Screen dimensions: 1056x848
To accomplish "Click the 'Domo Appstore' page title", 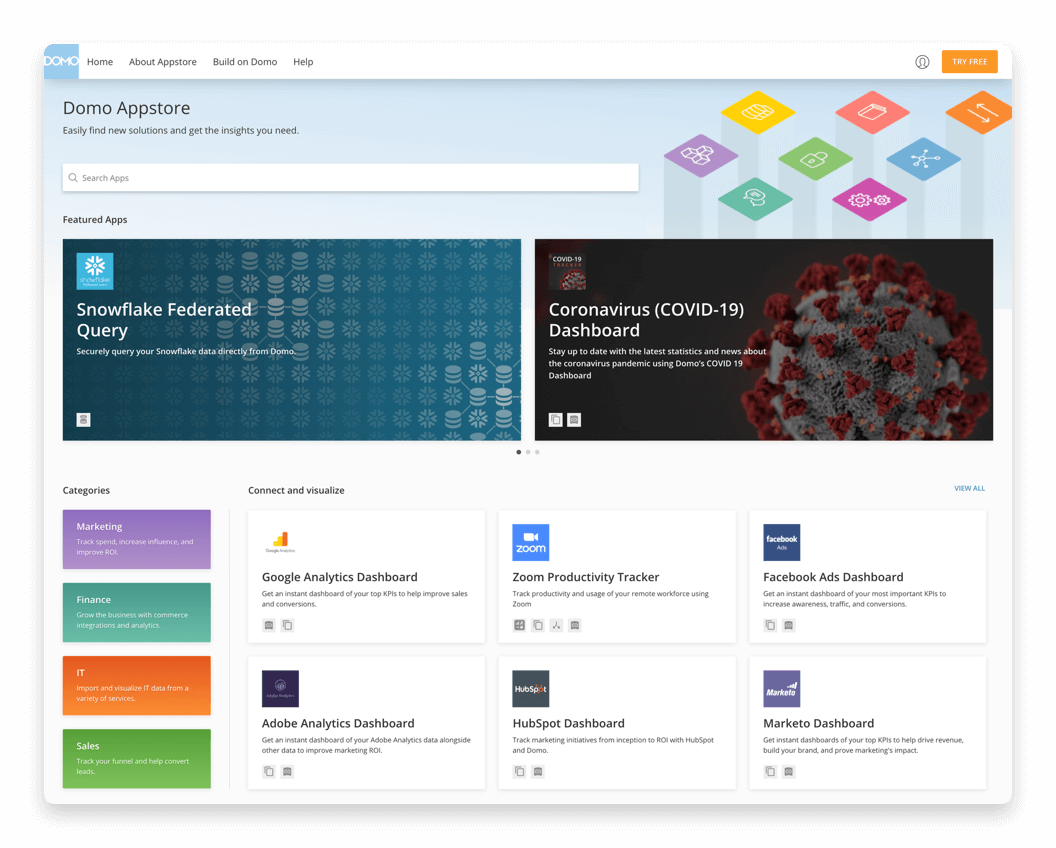I will [127, 108].
